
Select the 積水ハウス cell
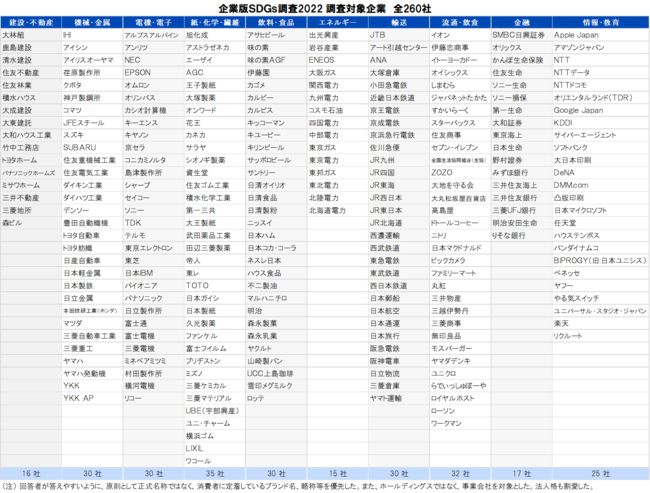coord(31,98)
